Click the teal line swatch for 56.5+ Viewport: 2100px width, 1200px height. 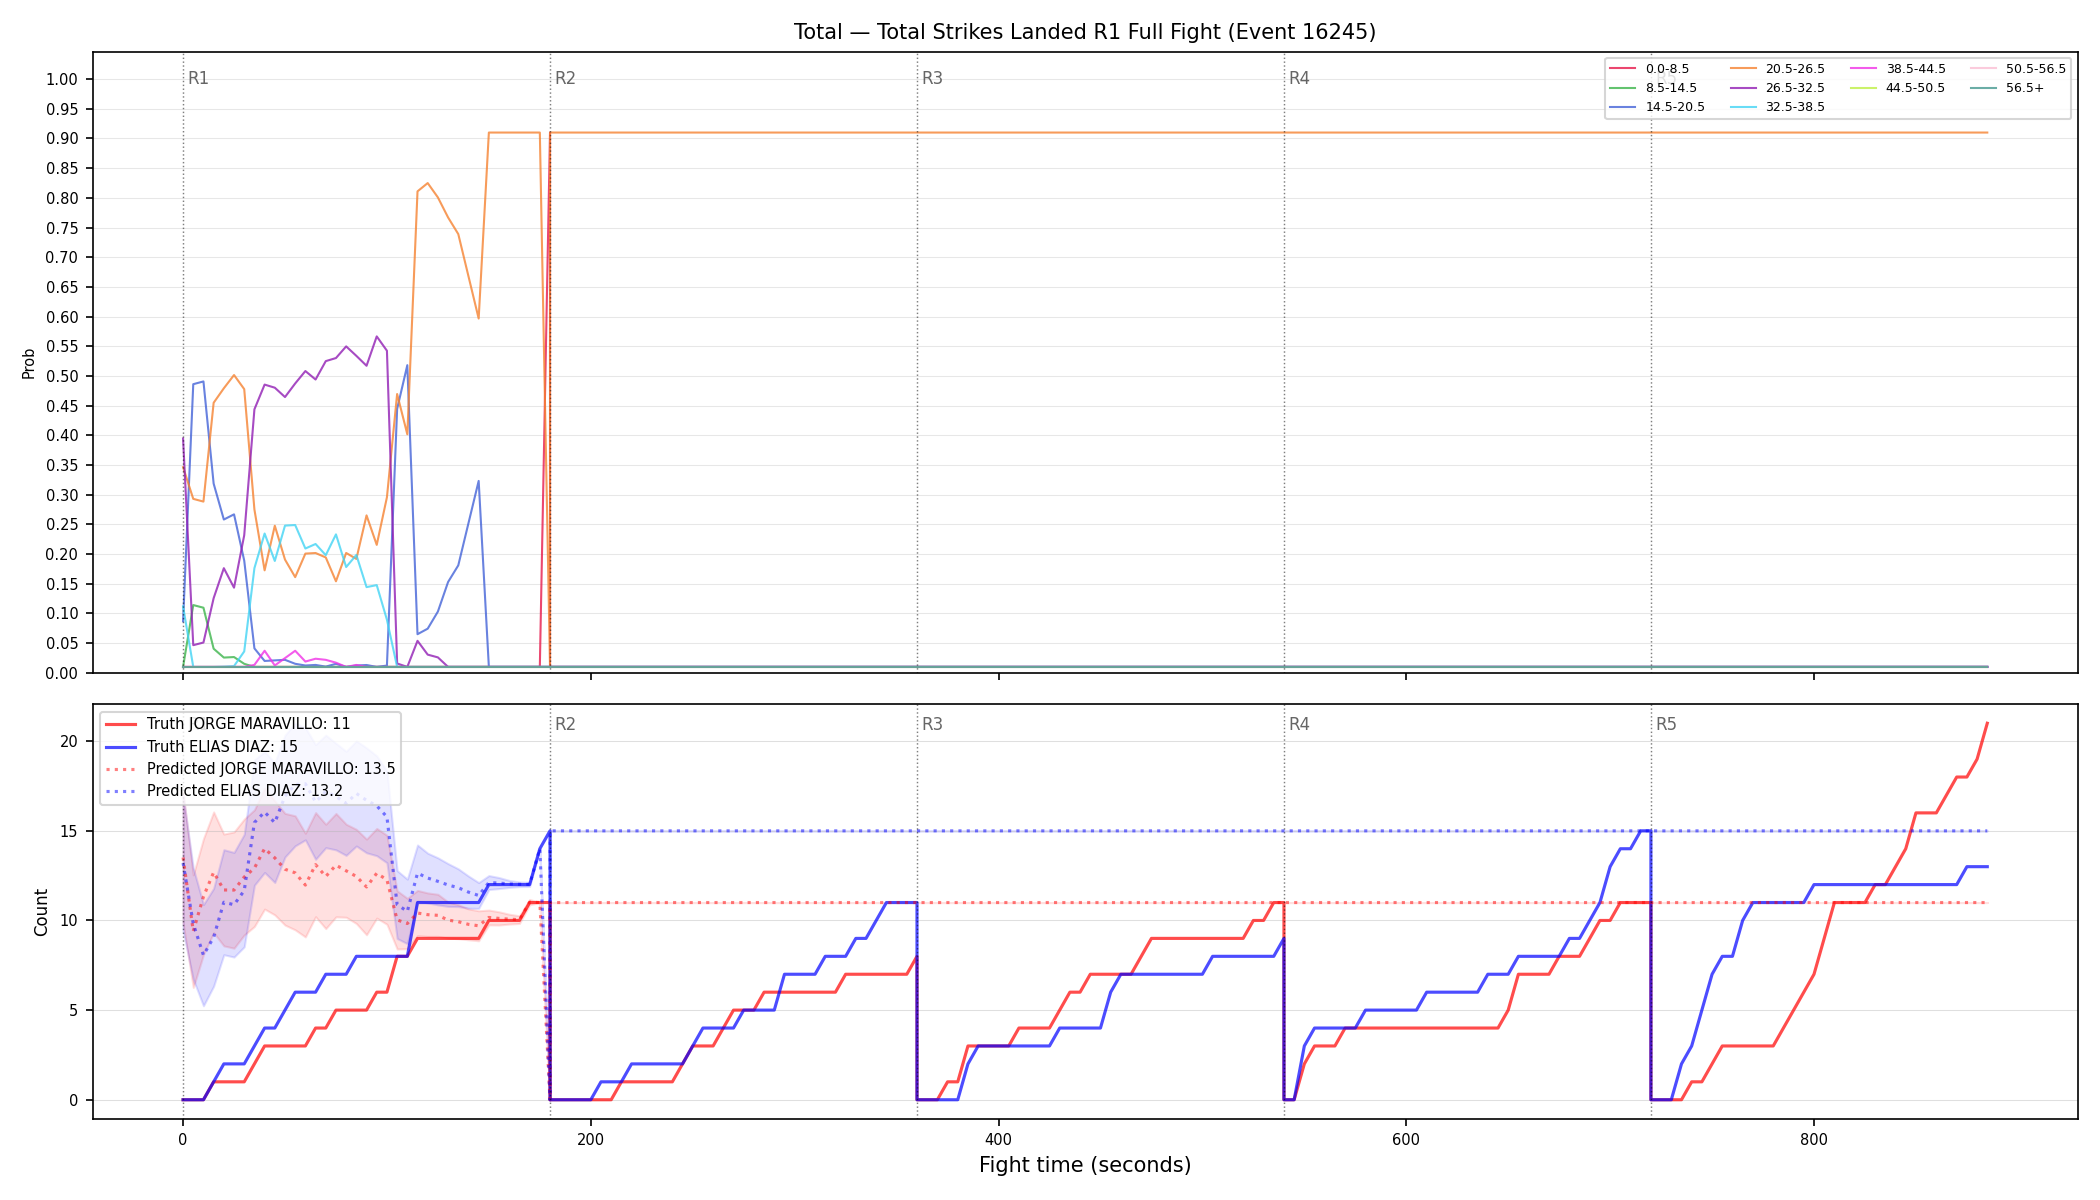[x=1982, y=88]
